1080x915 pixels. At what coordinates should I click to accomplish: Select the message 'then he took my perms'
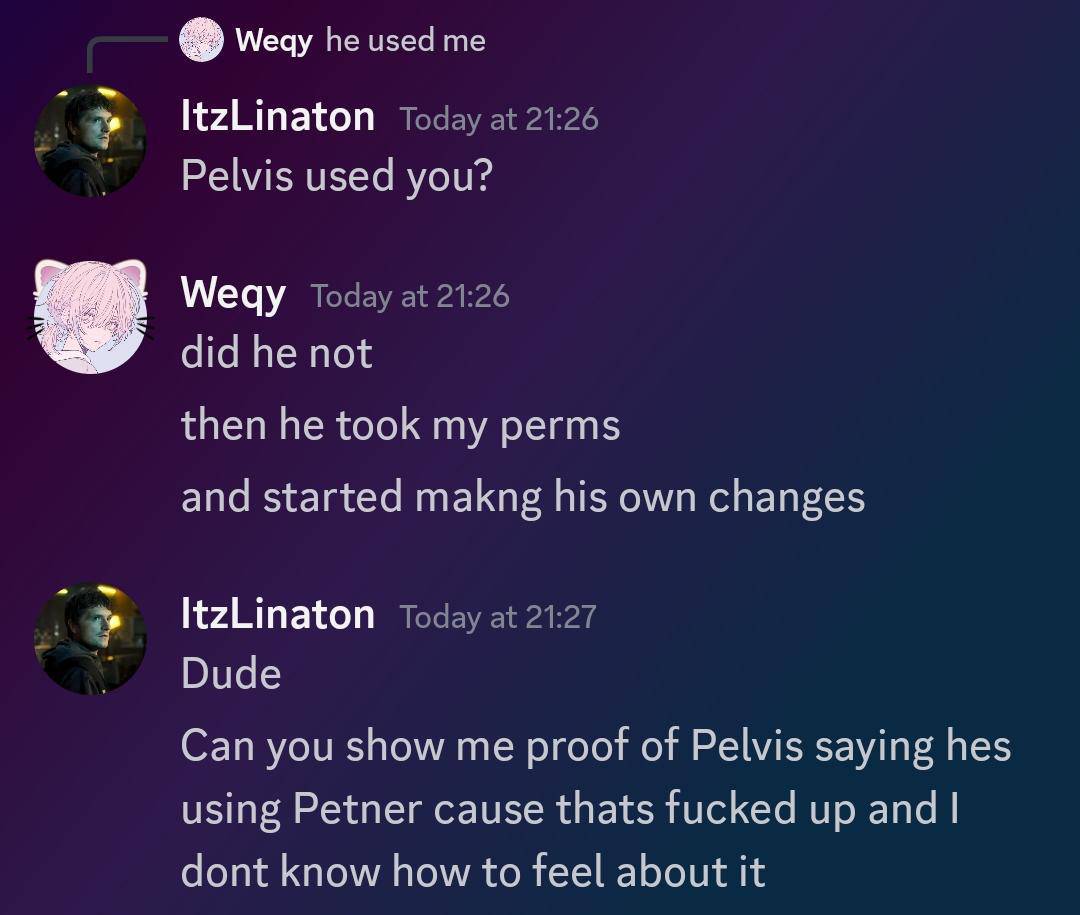400,424
